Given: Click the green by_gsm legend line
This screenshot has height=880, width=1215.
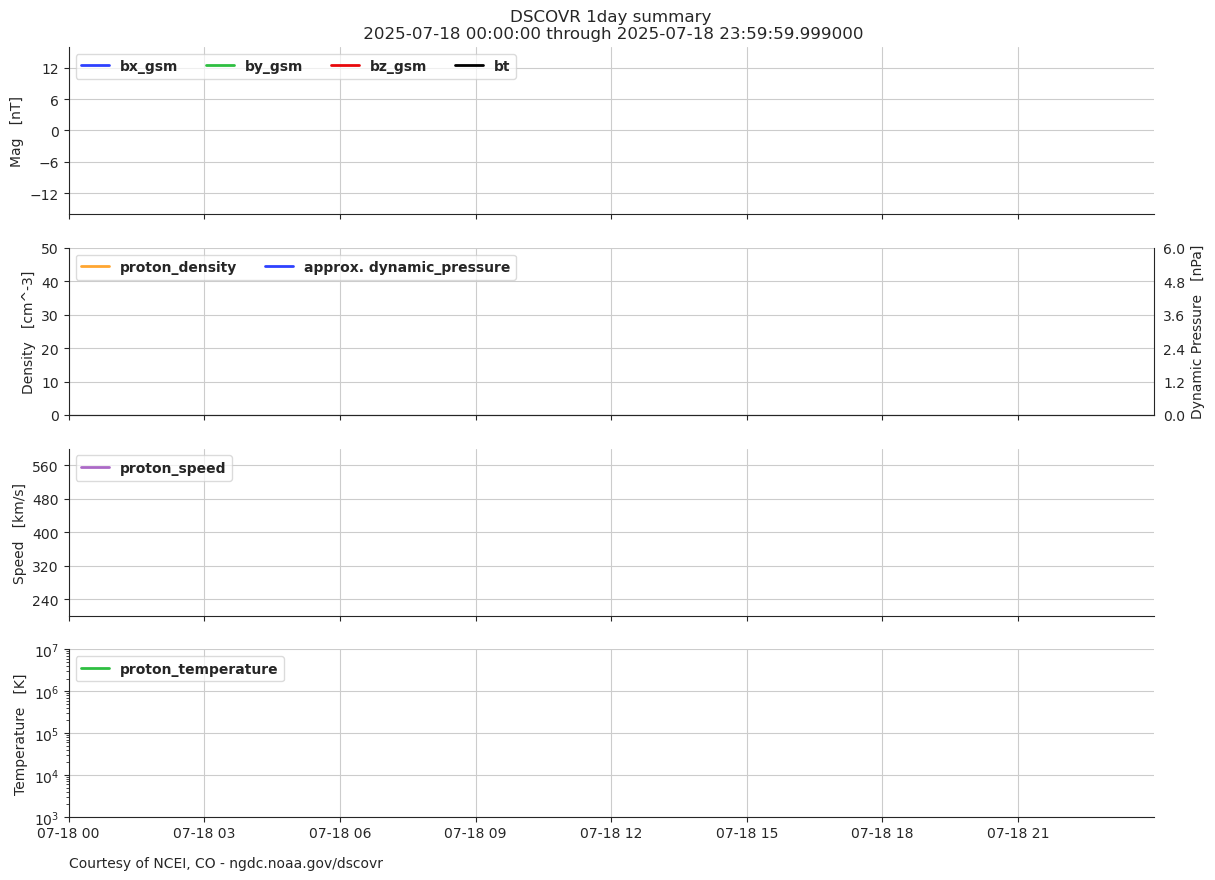Looking at the screenshot, I should click(x=220, y=66).
